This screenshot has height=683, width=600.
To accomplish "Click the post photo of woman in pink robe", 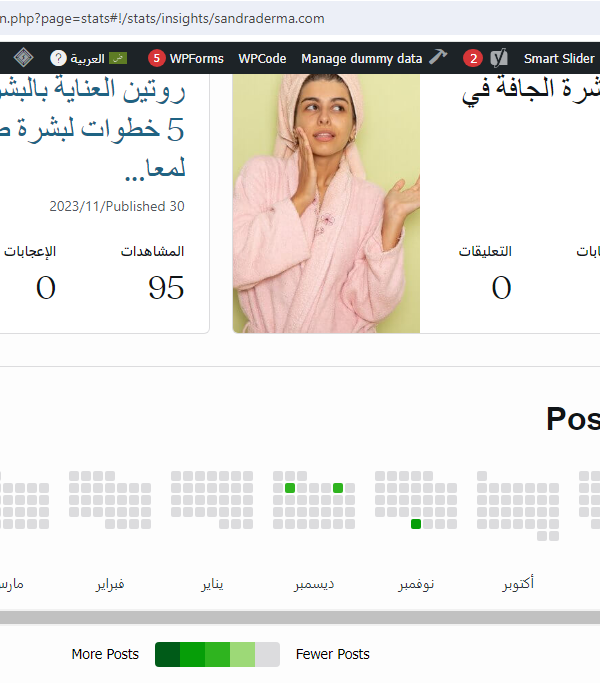I will [326, 203].
